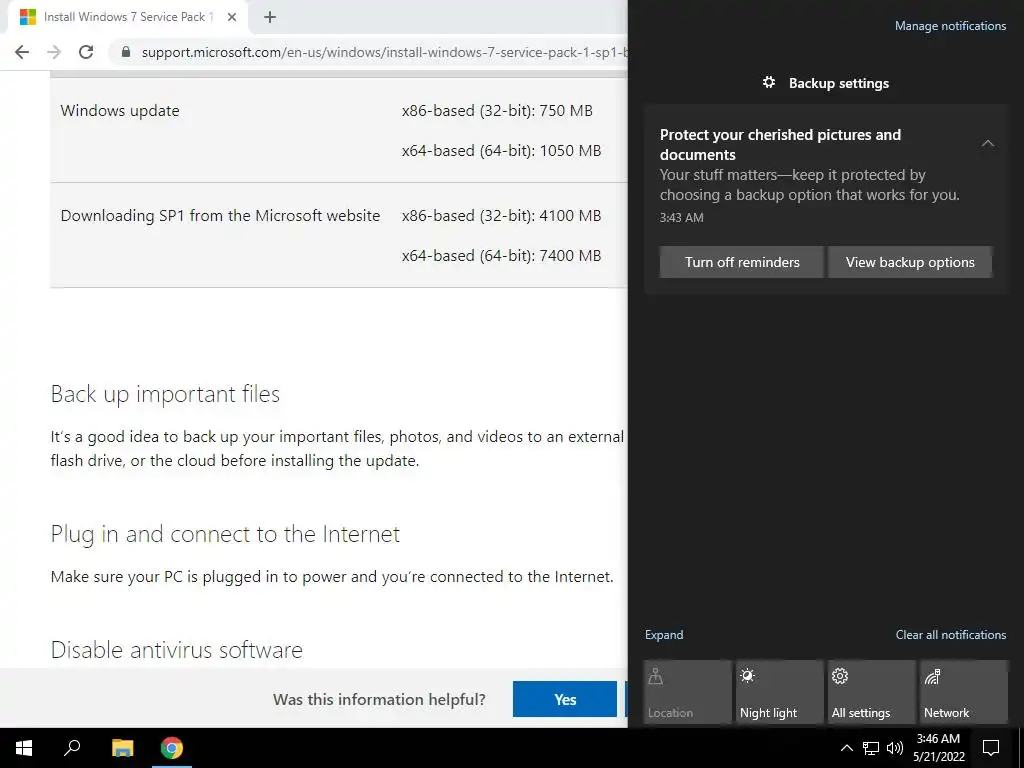This screenshot has height=768, width=1024.
Task: Close the Install Windows 7 Service Pack tab
Action: click(x=232, y=17)
